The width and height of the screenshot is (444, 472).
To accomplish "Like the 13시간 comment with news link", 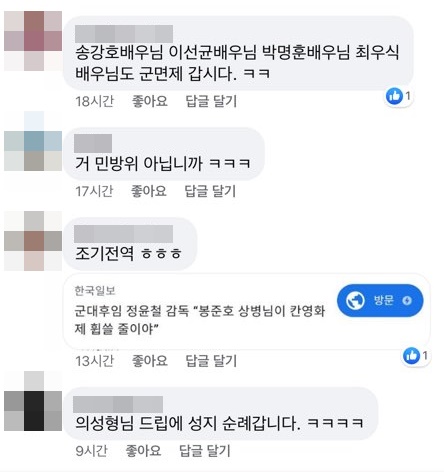I will click(150, 361).
